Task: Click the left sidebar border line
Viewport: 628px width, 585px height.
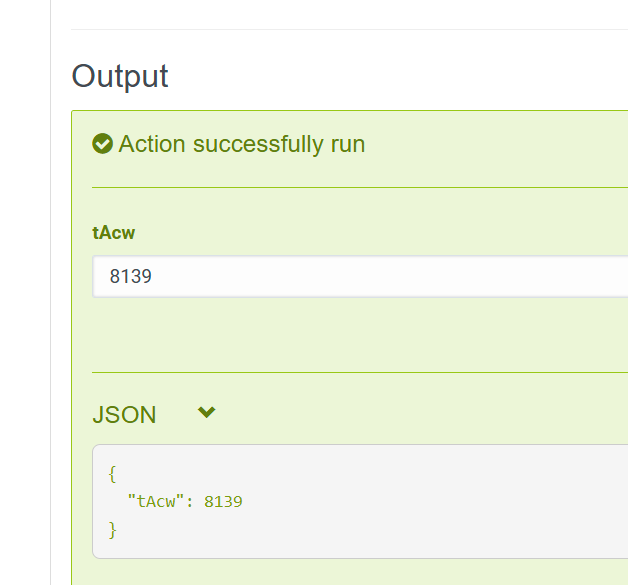Action: [x=50, y=292]
